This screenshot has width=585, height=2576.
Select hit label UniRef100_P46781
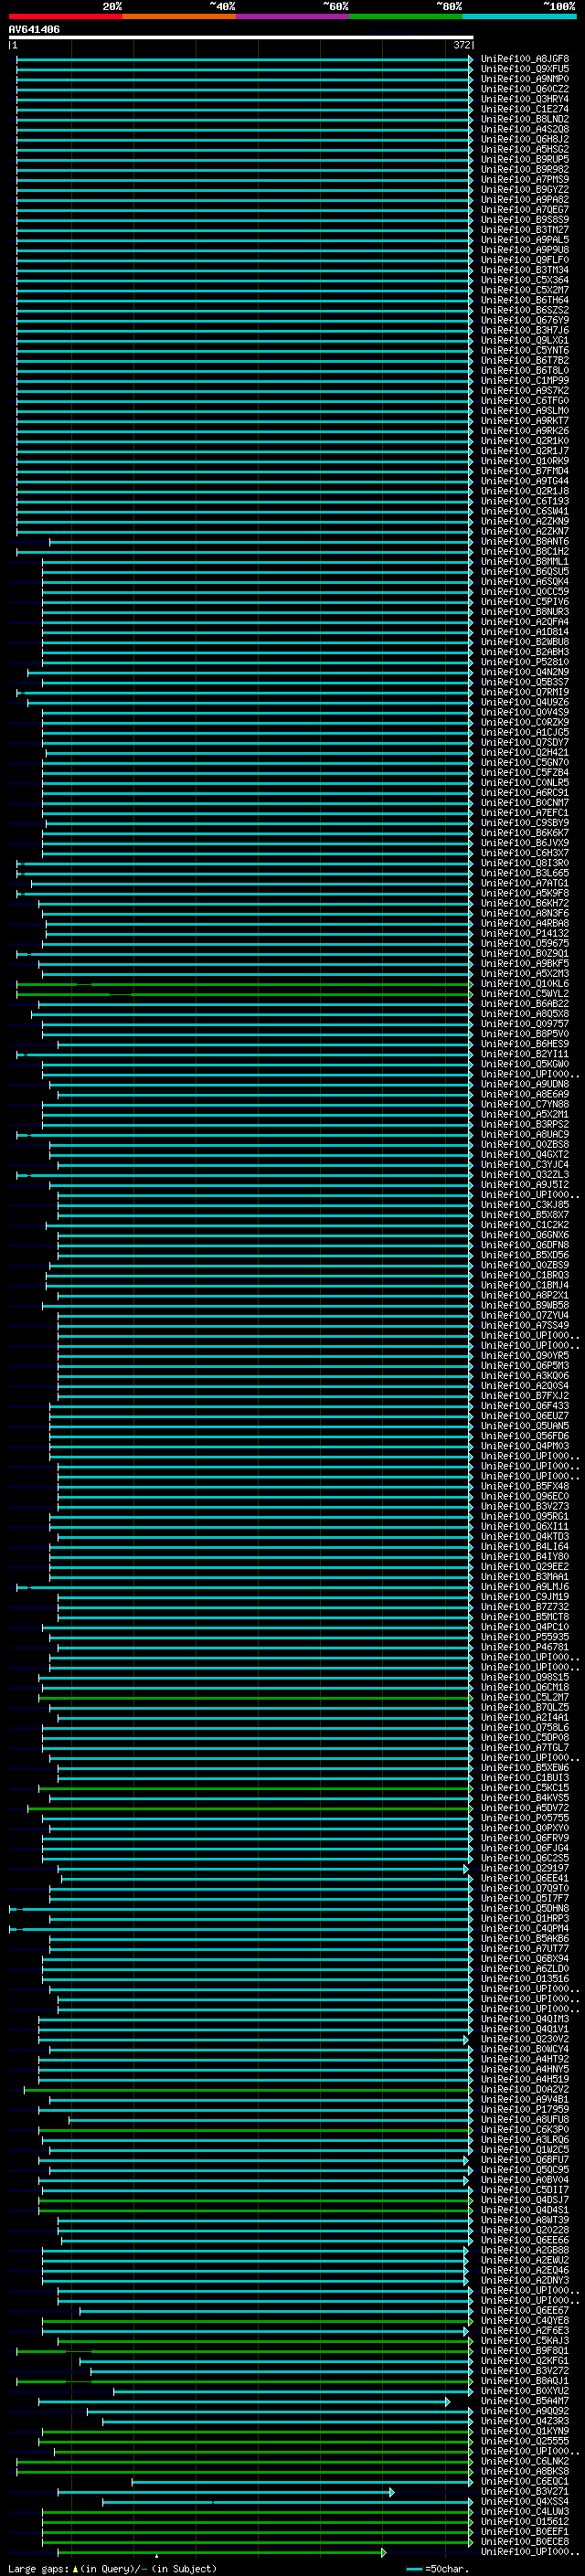[x=525, y=1648]
